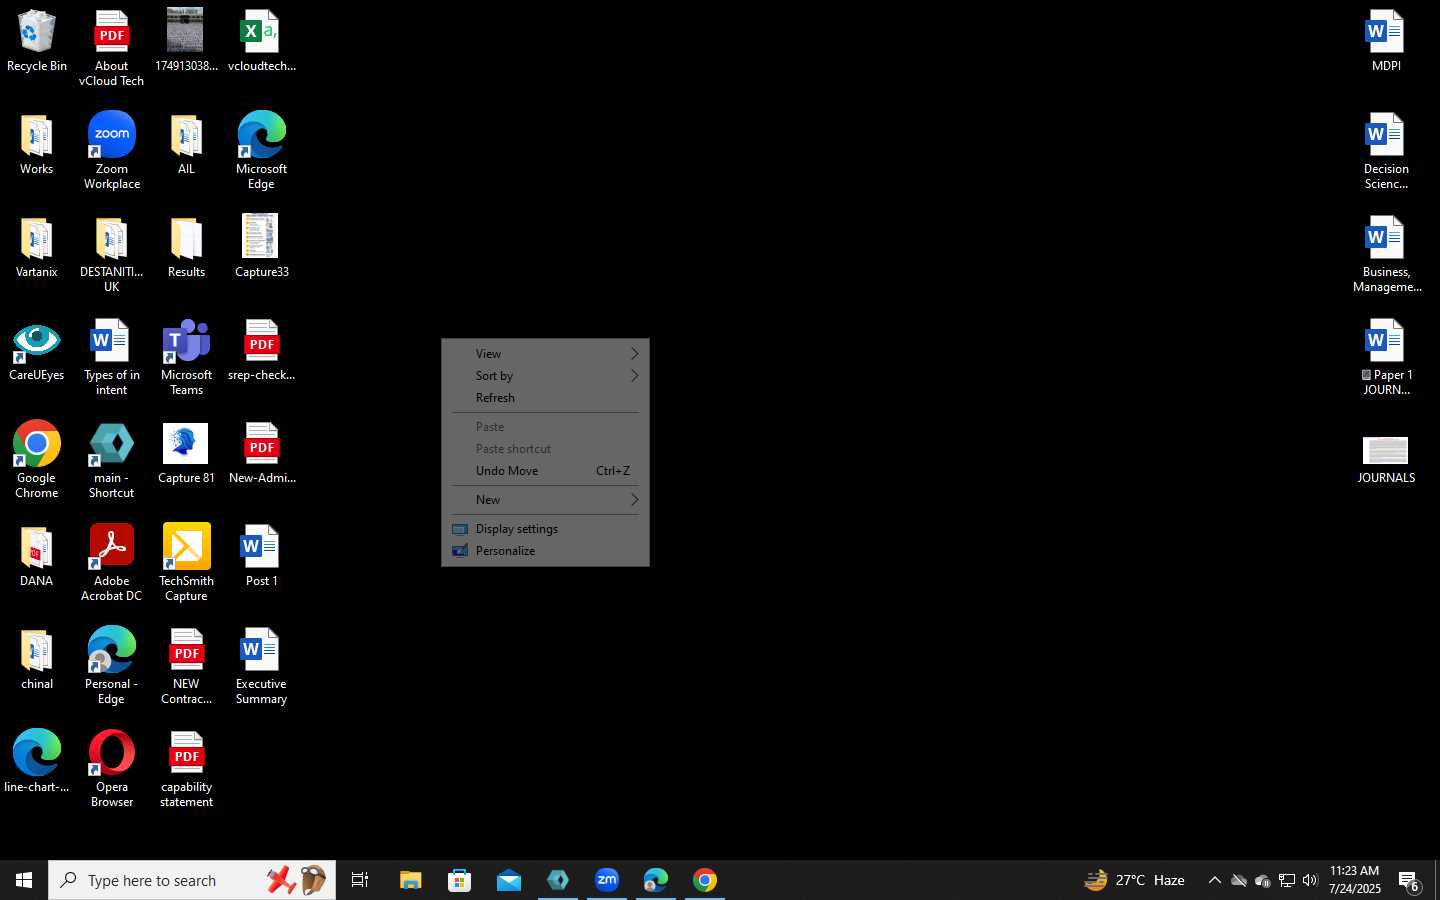Select the CareUEyes shortcut icon
The width and height of the screenshot is (1440, 900).
tap(37, 352)
